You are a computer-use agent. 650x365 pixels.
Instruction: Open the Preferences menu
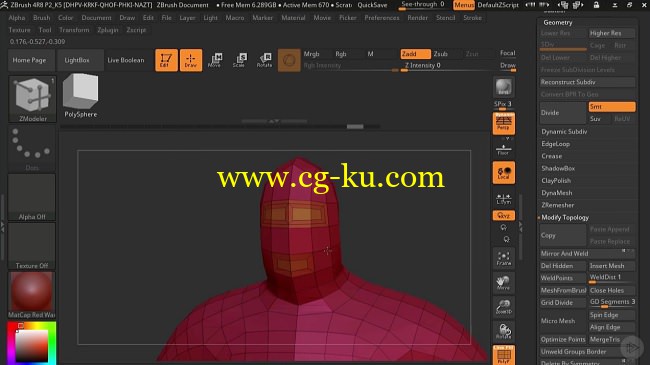[382, 18]
